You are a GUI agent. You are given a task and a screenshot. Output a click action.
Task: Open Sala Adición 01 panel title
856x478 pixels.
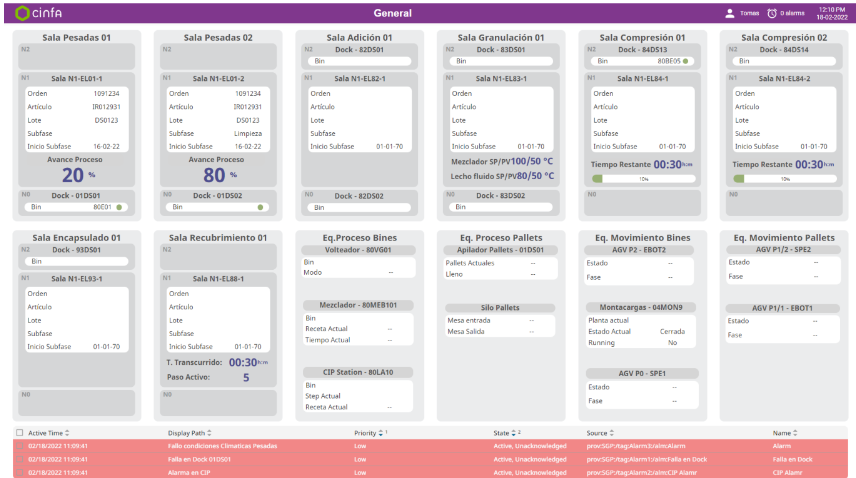click(359, 38)
